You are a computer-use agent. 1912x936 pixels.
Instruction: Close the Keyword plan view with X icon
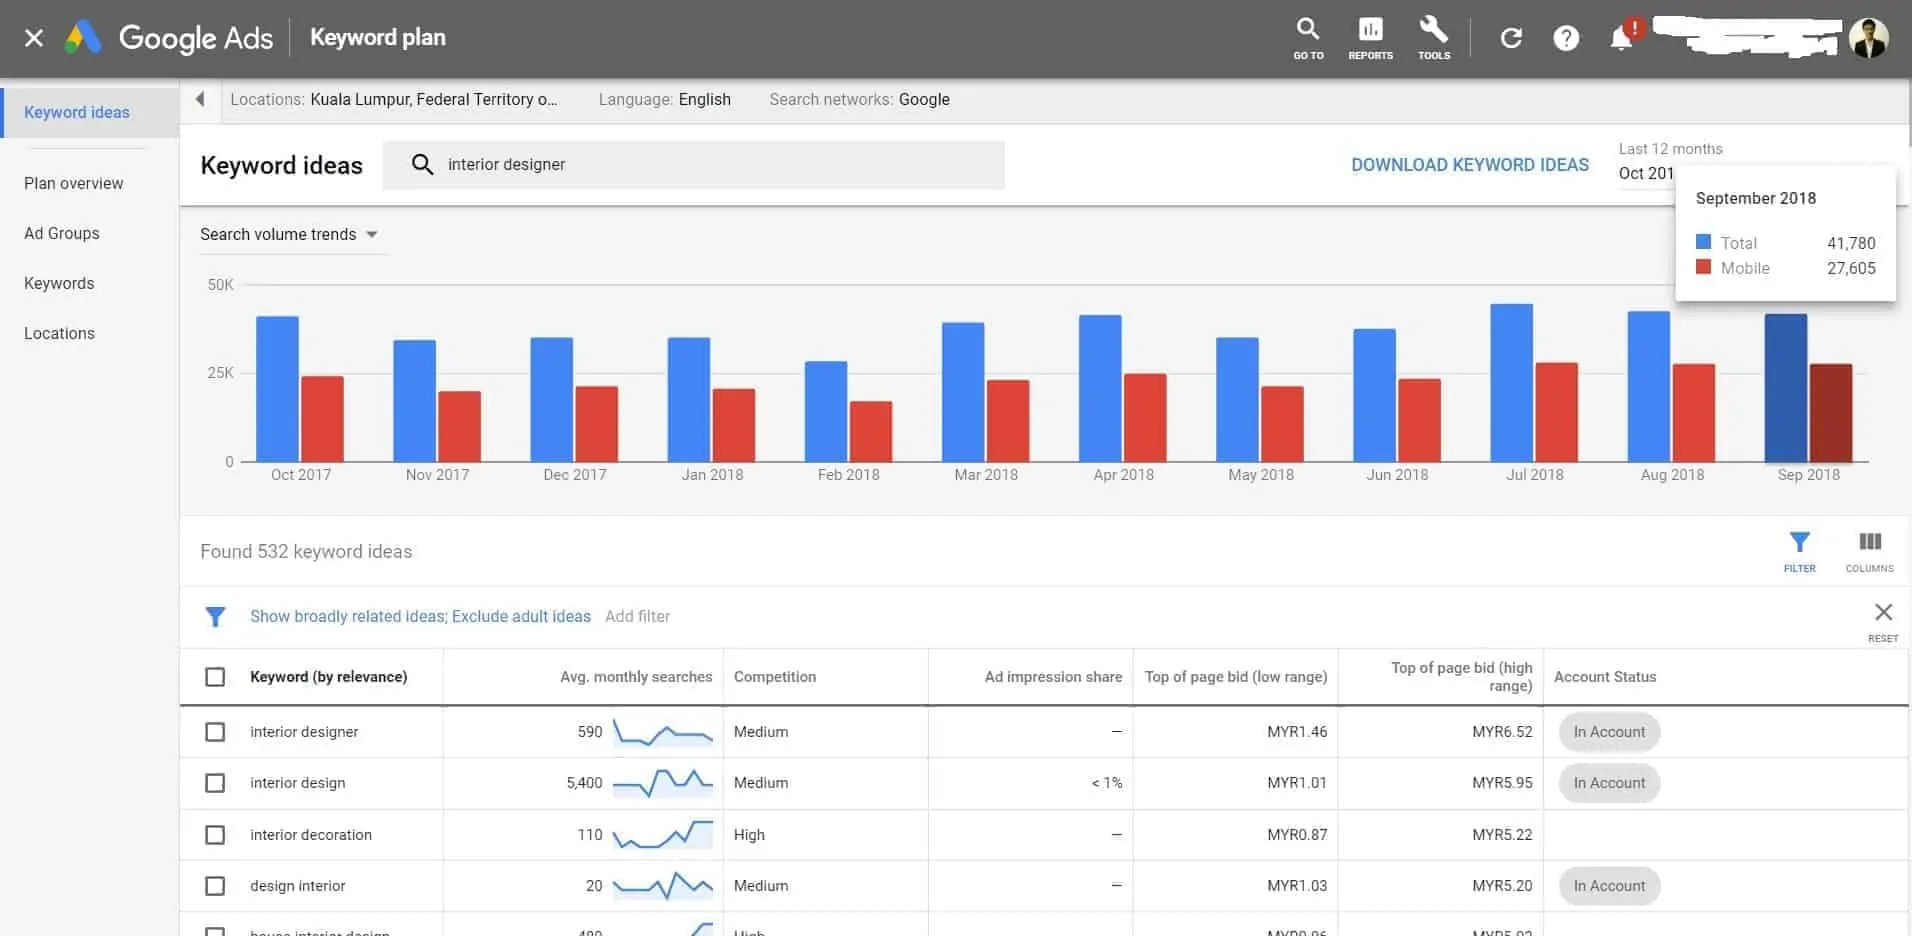coord(34,38)
